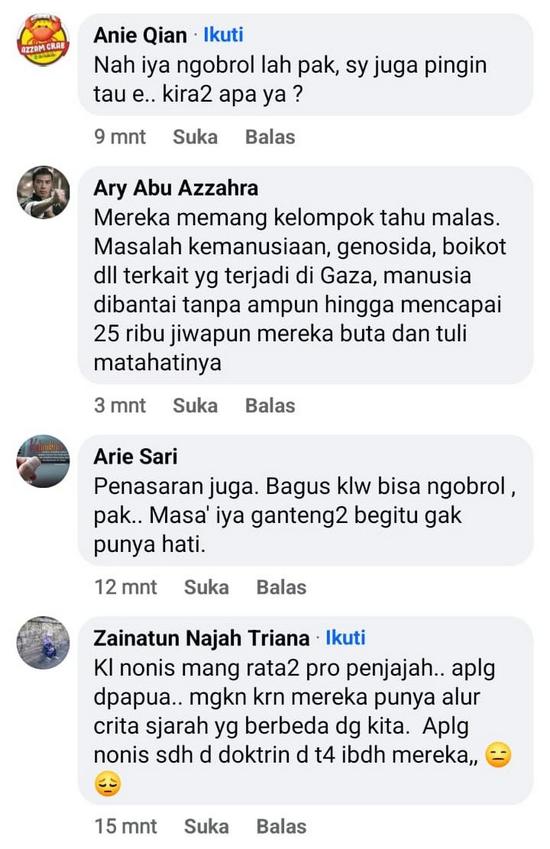Screen dimensions: 550x849
Task: Open Ary Abu Azzahra's name link
Action: tap(176, 188)
